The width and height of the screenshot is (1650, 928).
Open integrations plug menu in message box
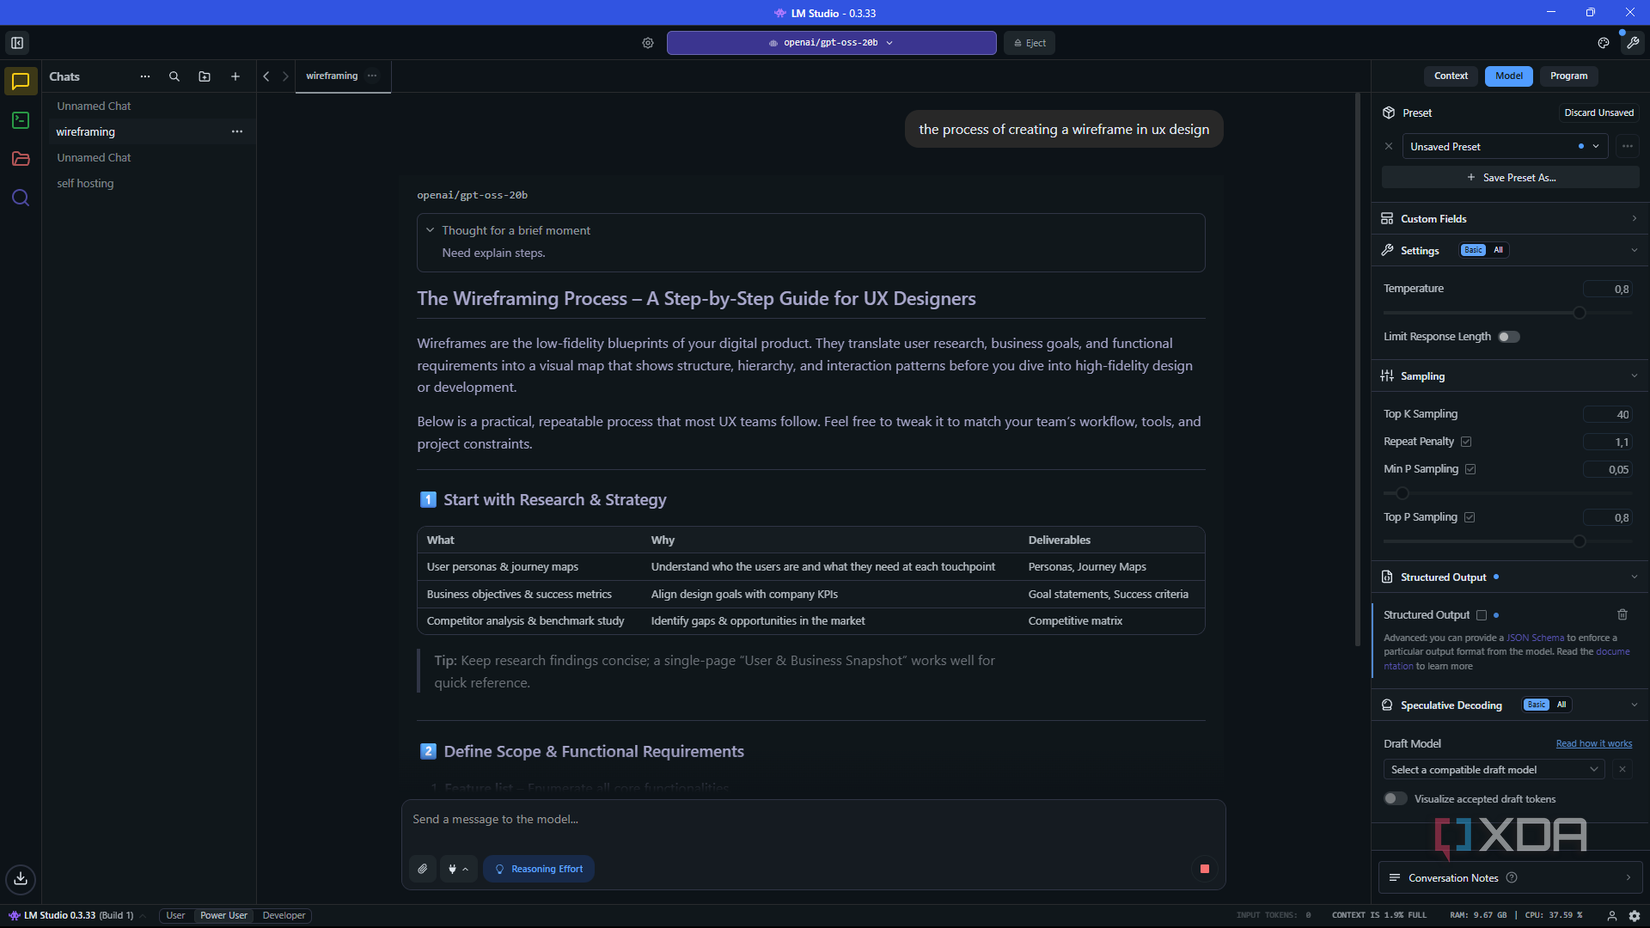pyautogui.click(x=458, y=869)
